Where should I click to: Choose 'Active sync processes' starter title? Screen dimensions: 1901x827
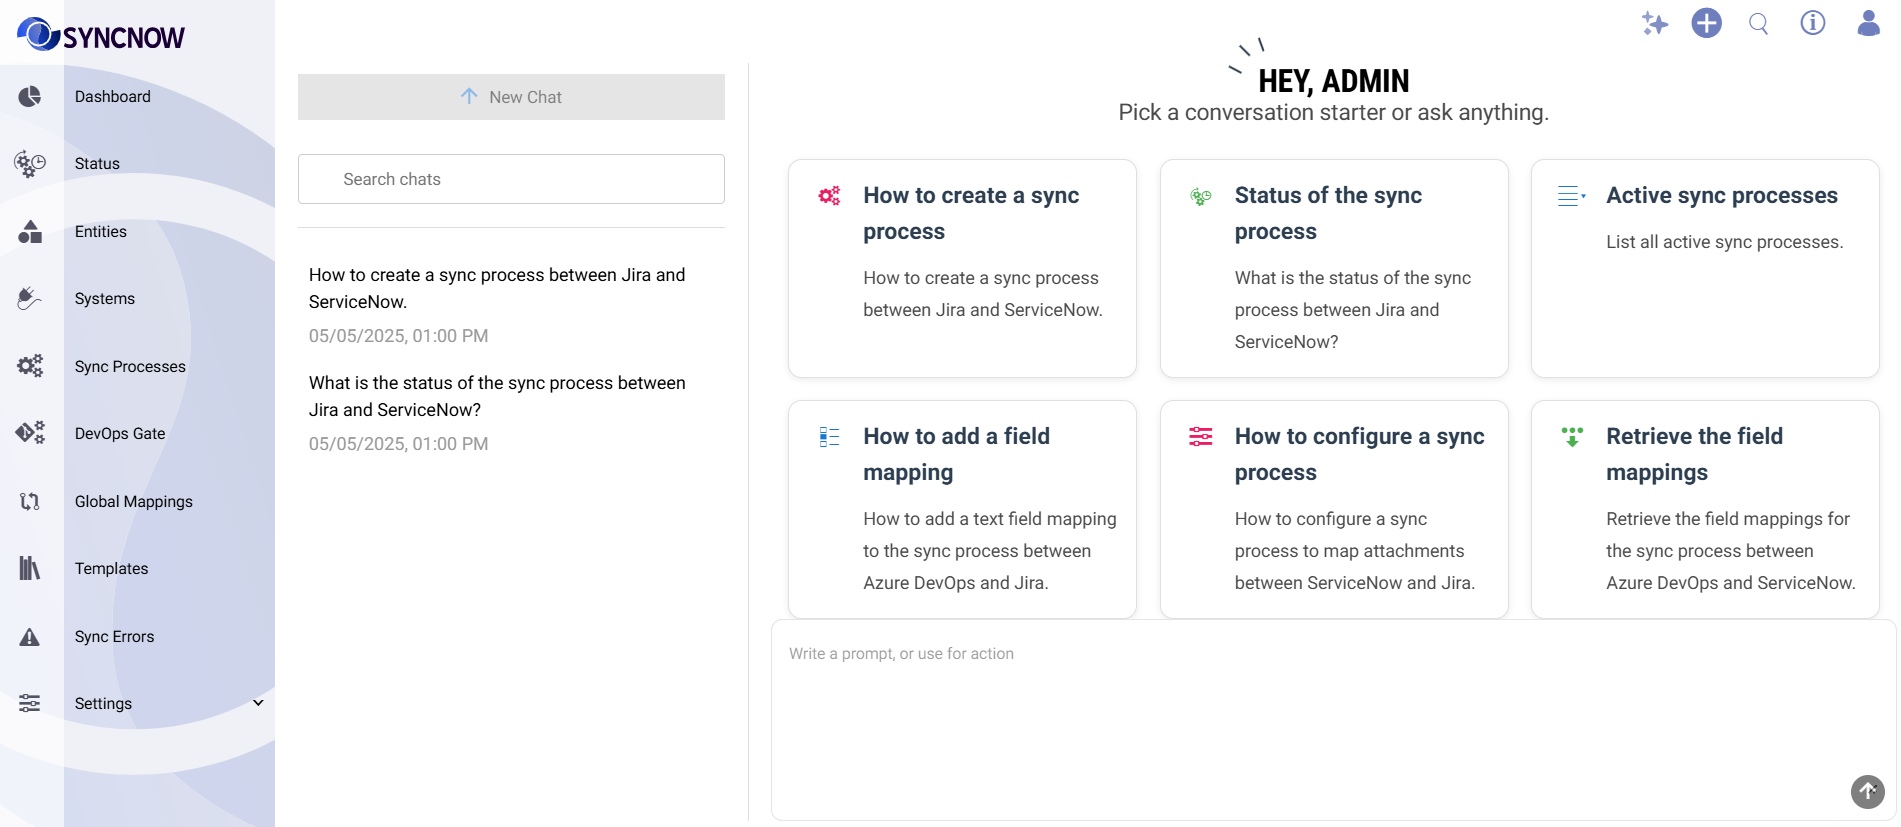1722,195
